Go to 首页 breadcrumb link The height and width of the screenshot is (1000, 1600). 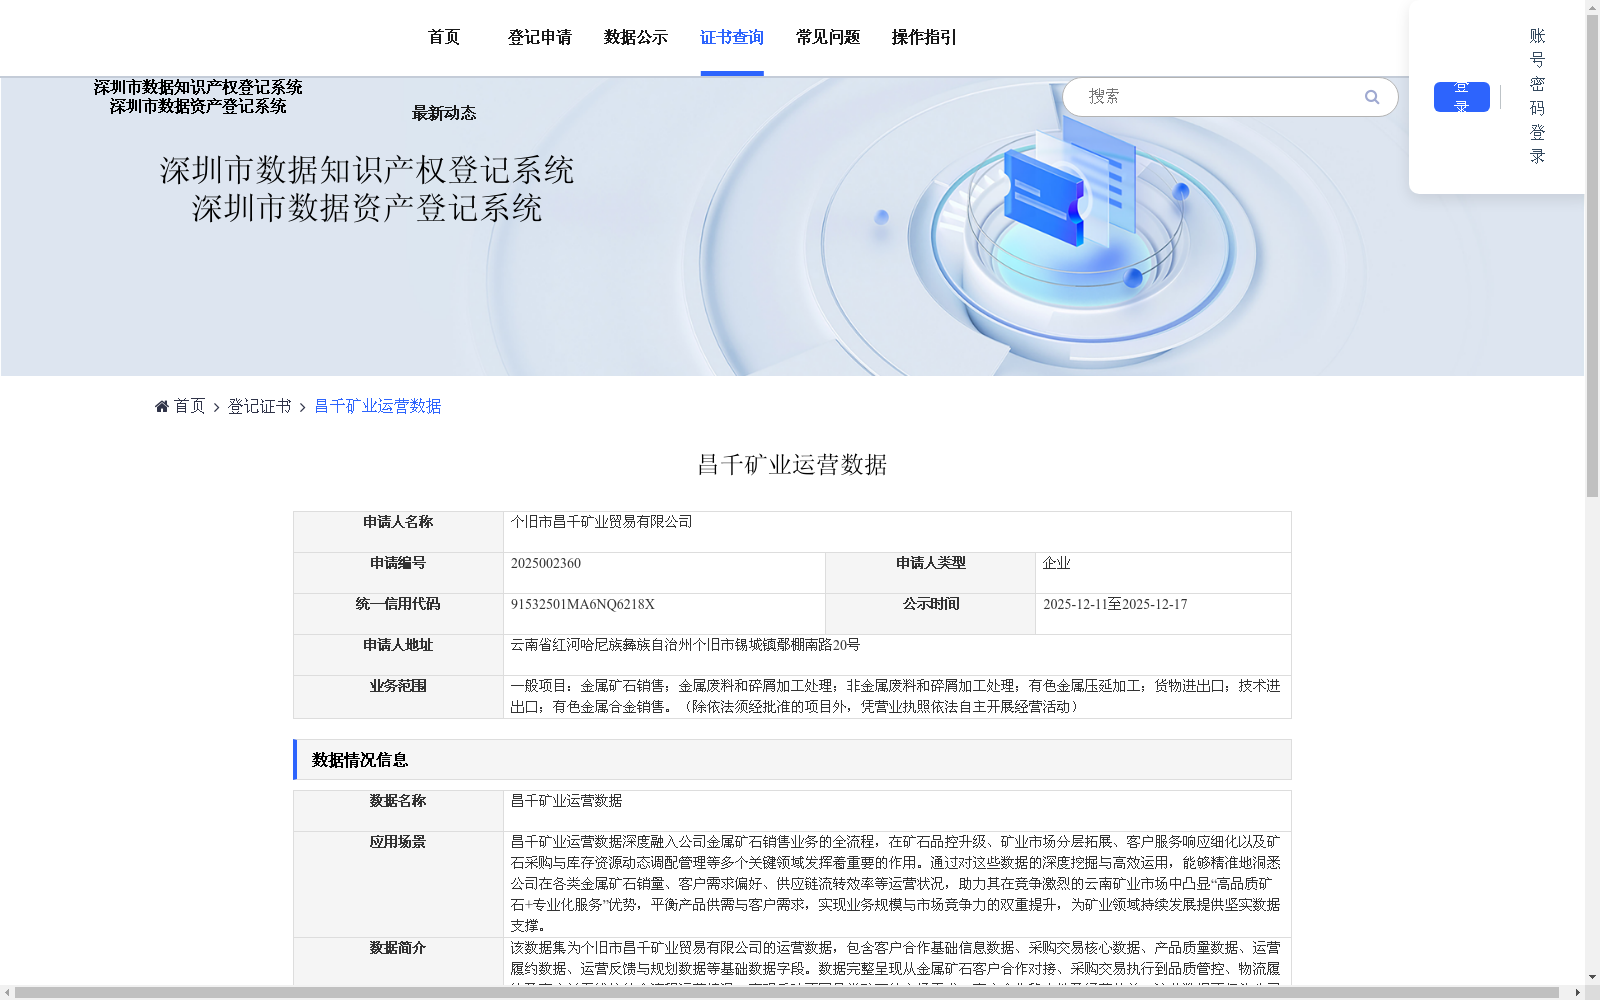pos(189,406)
